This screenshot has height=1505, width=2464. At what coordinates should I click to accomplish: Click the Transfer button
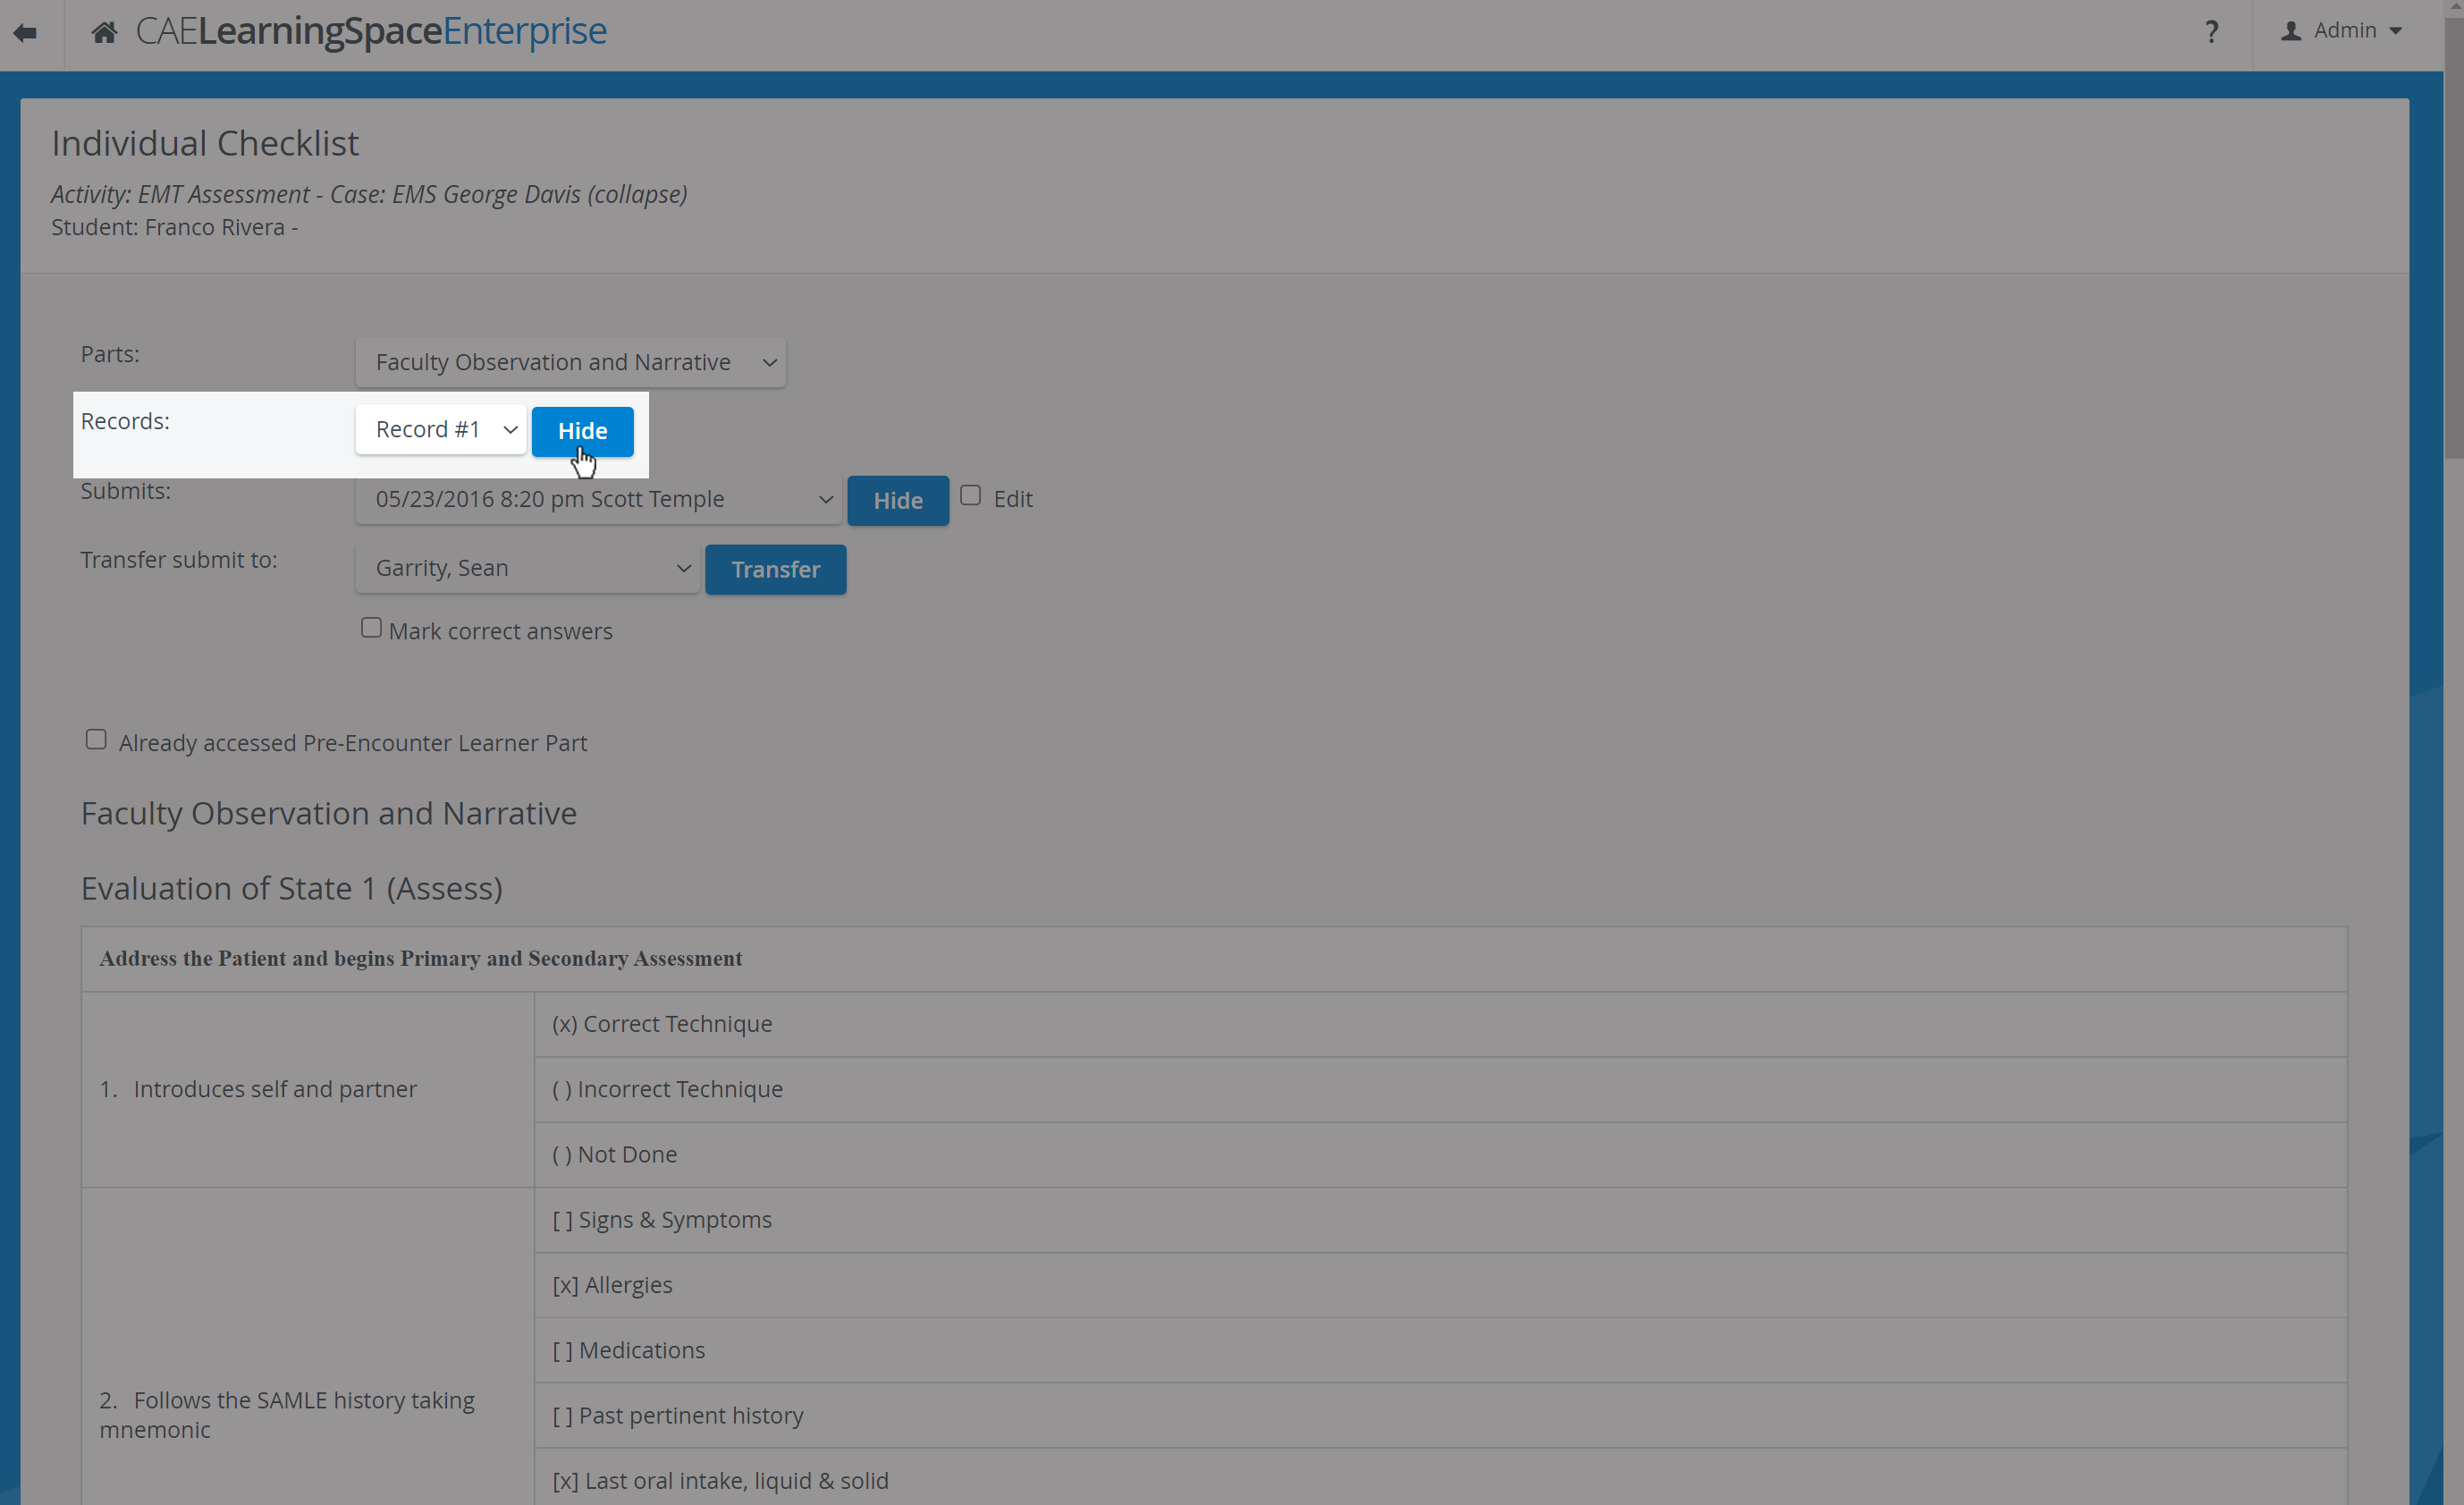tap(775, 570)
